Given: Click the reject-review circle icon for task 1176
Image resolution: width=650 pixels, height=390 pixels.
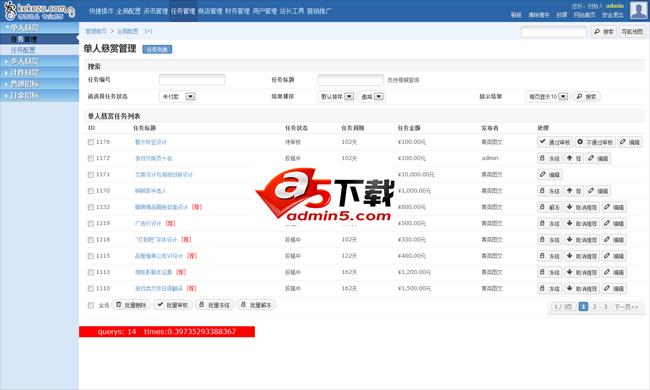Looking at the screenshot, I should point(580,142).
